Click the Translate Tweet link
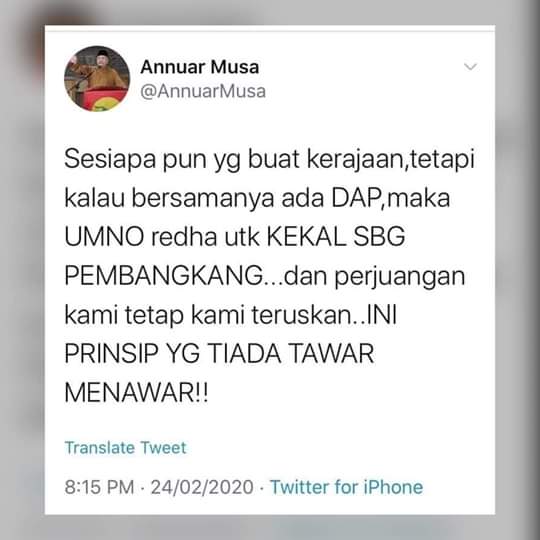Viewport: 540px width, 540px height. [x=125, y=447]
